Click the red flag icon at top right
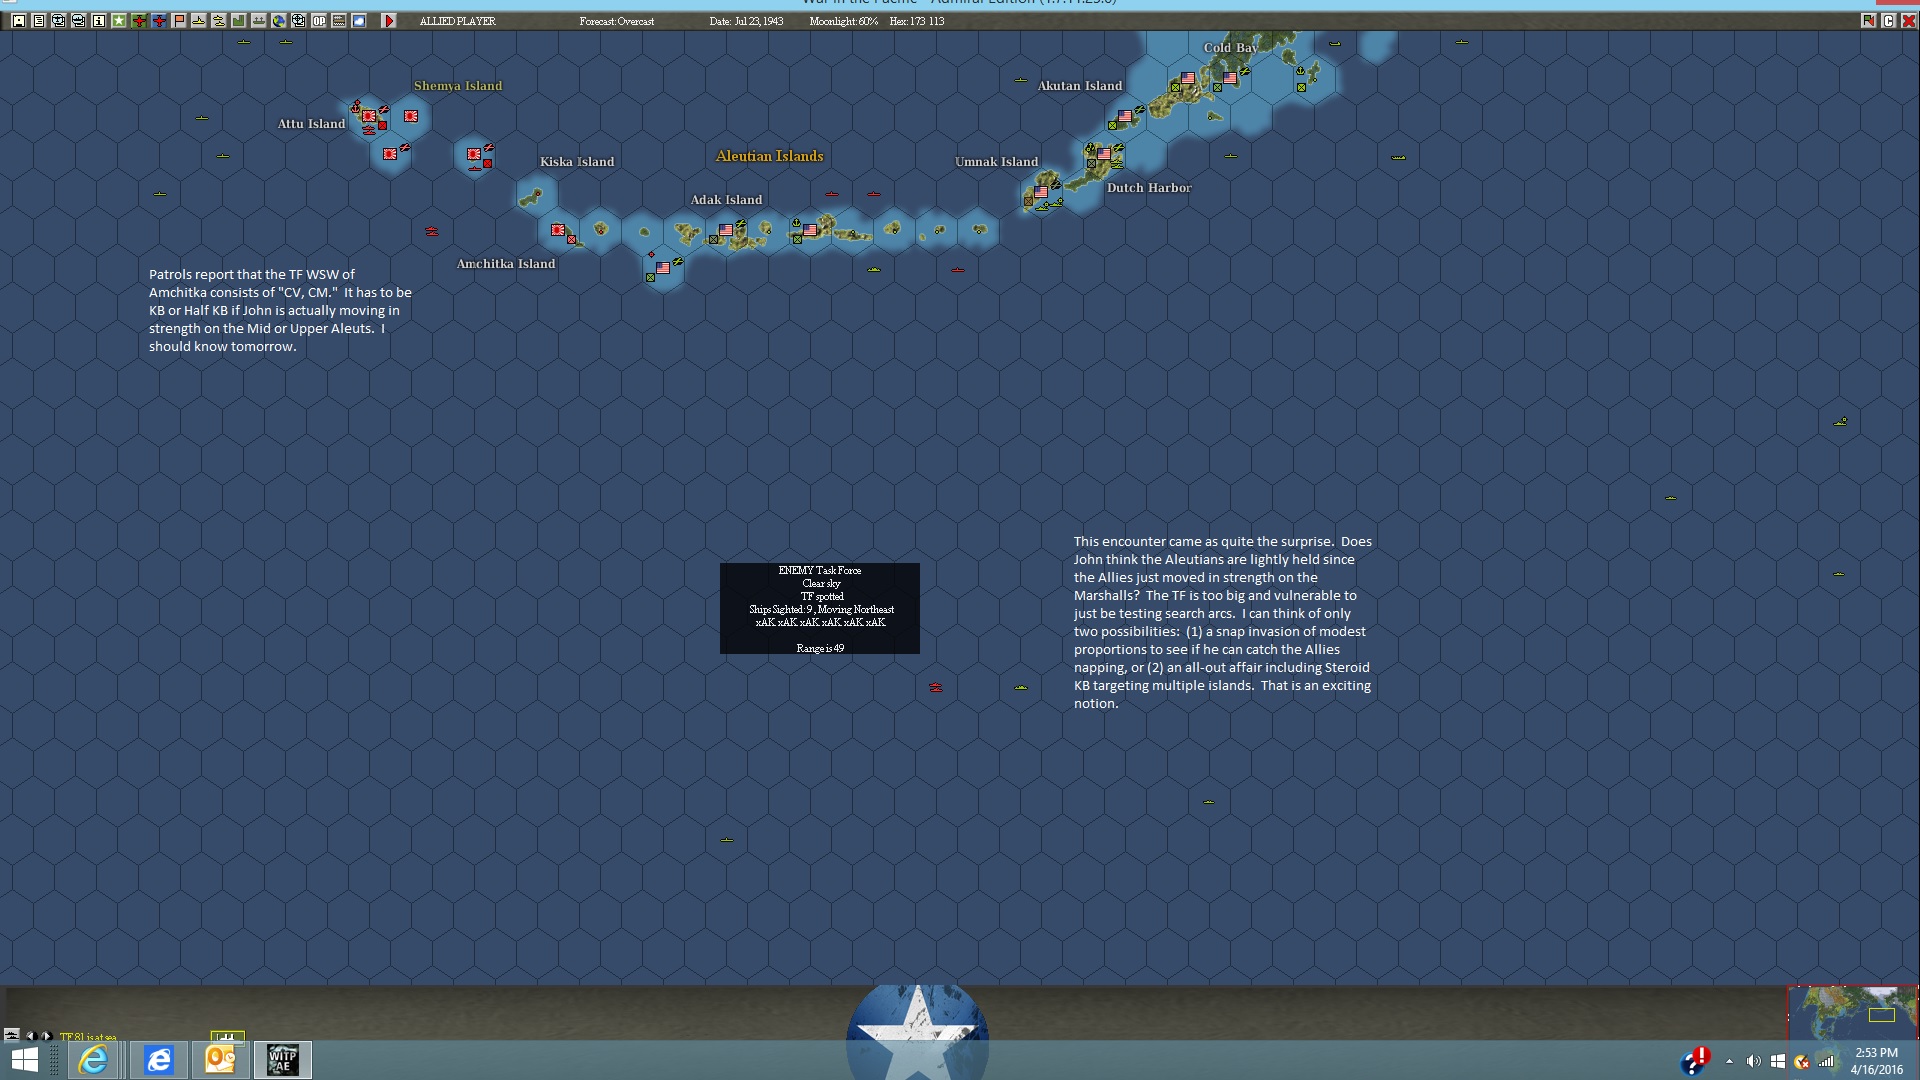Image resolution: width=1920 pixels, height=1080 pixels. point(1868,21)
